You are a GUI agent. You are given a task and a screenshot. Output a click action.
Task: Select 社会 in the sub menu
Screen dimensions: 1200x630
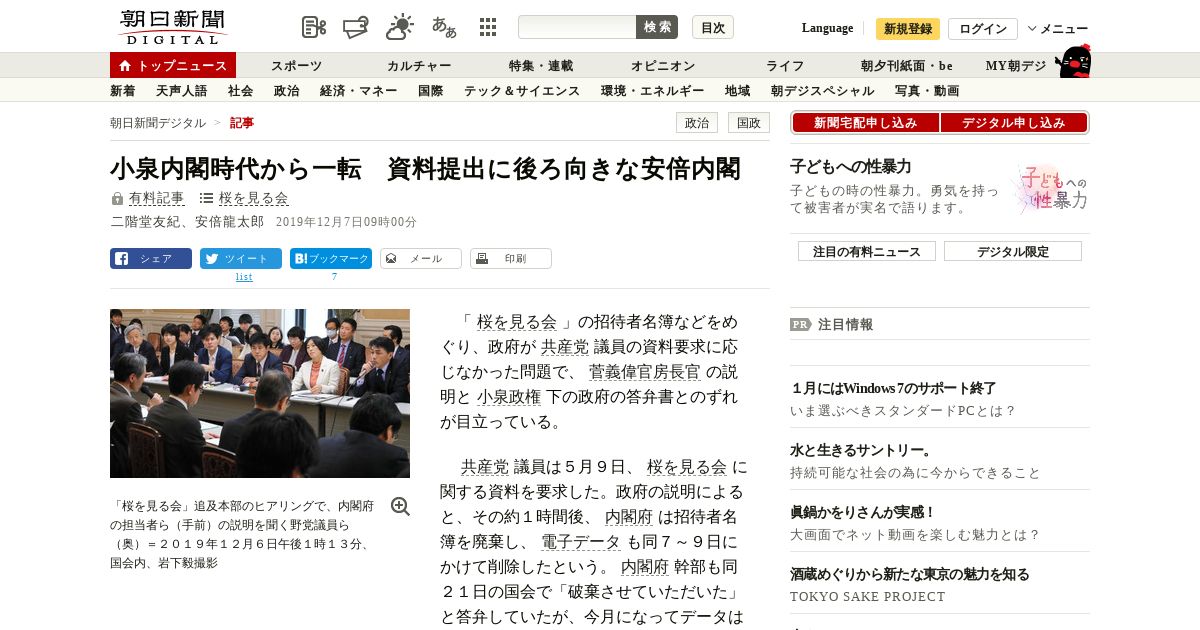pyautogui.click(x=240, y=90)
